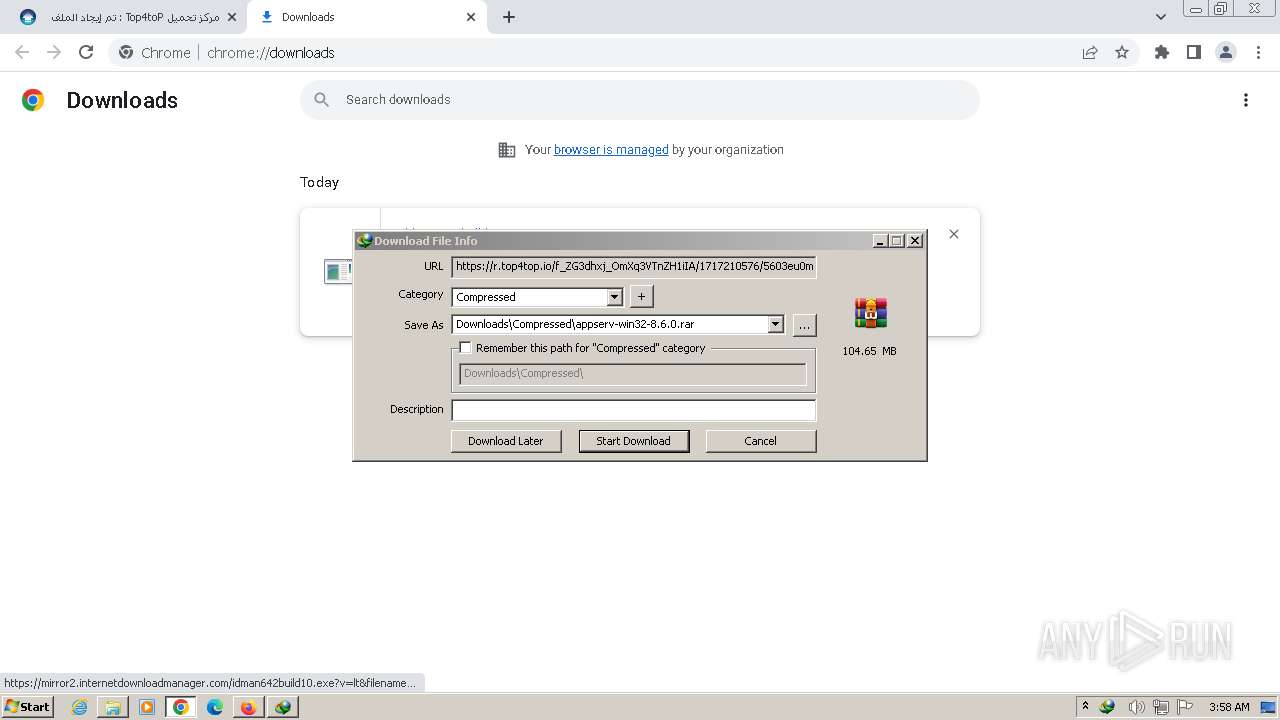
Task: Open Firefox from taskbar
Action: click(248, 707)
